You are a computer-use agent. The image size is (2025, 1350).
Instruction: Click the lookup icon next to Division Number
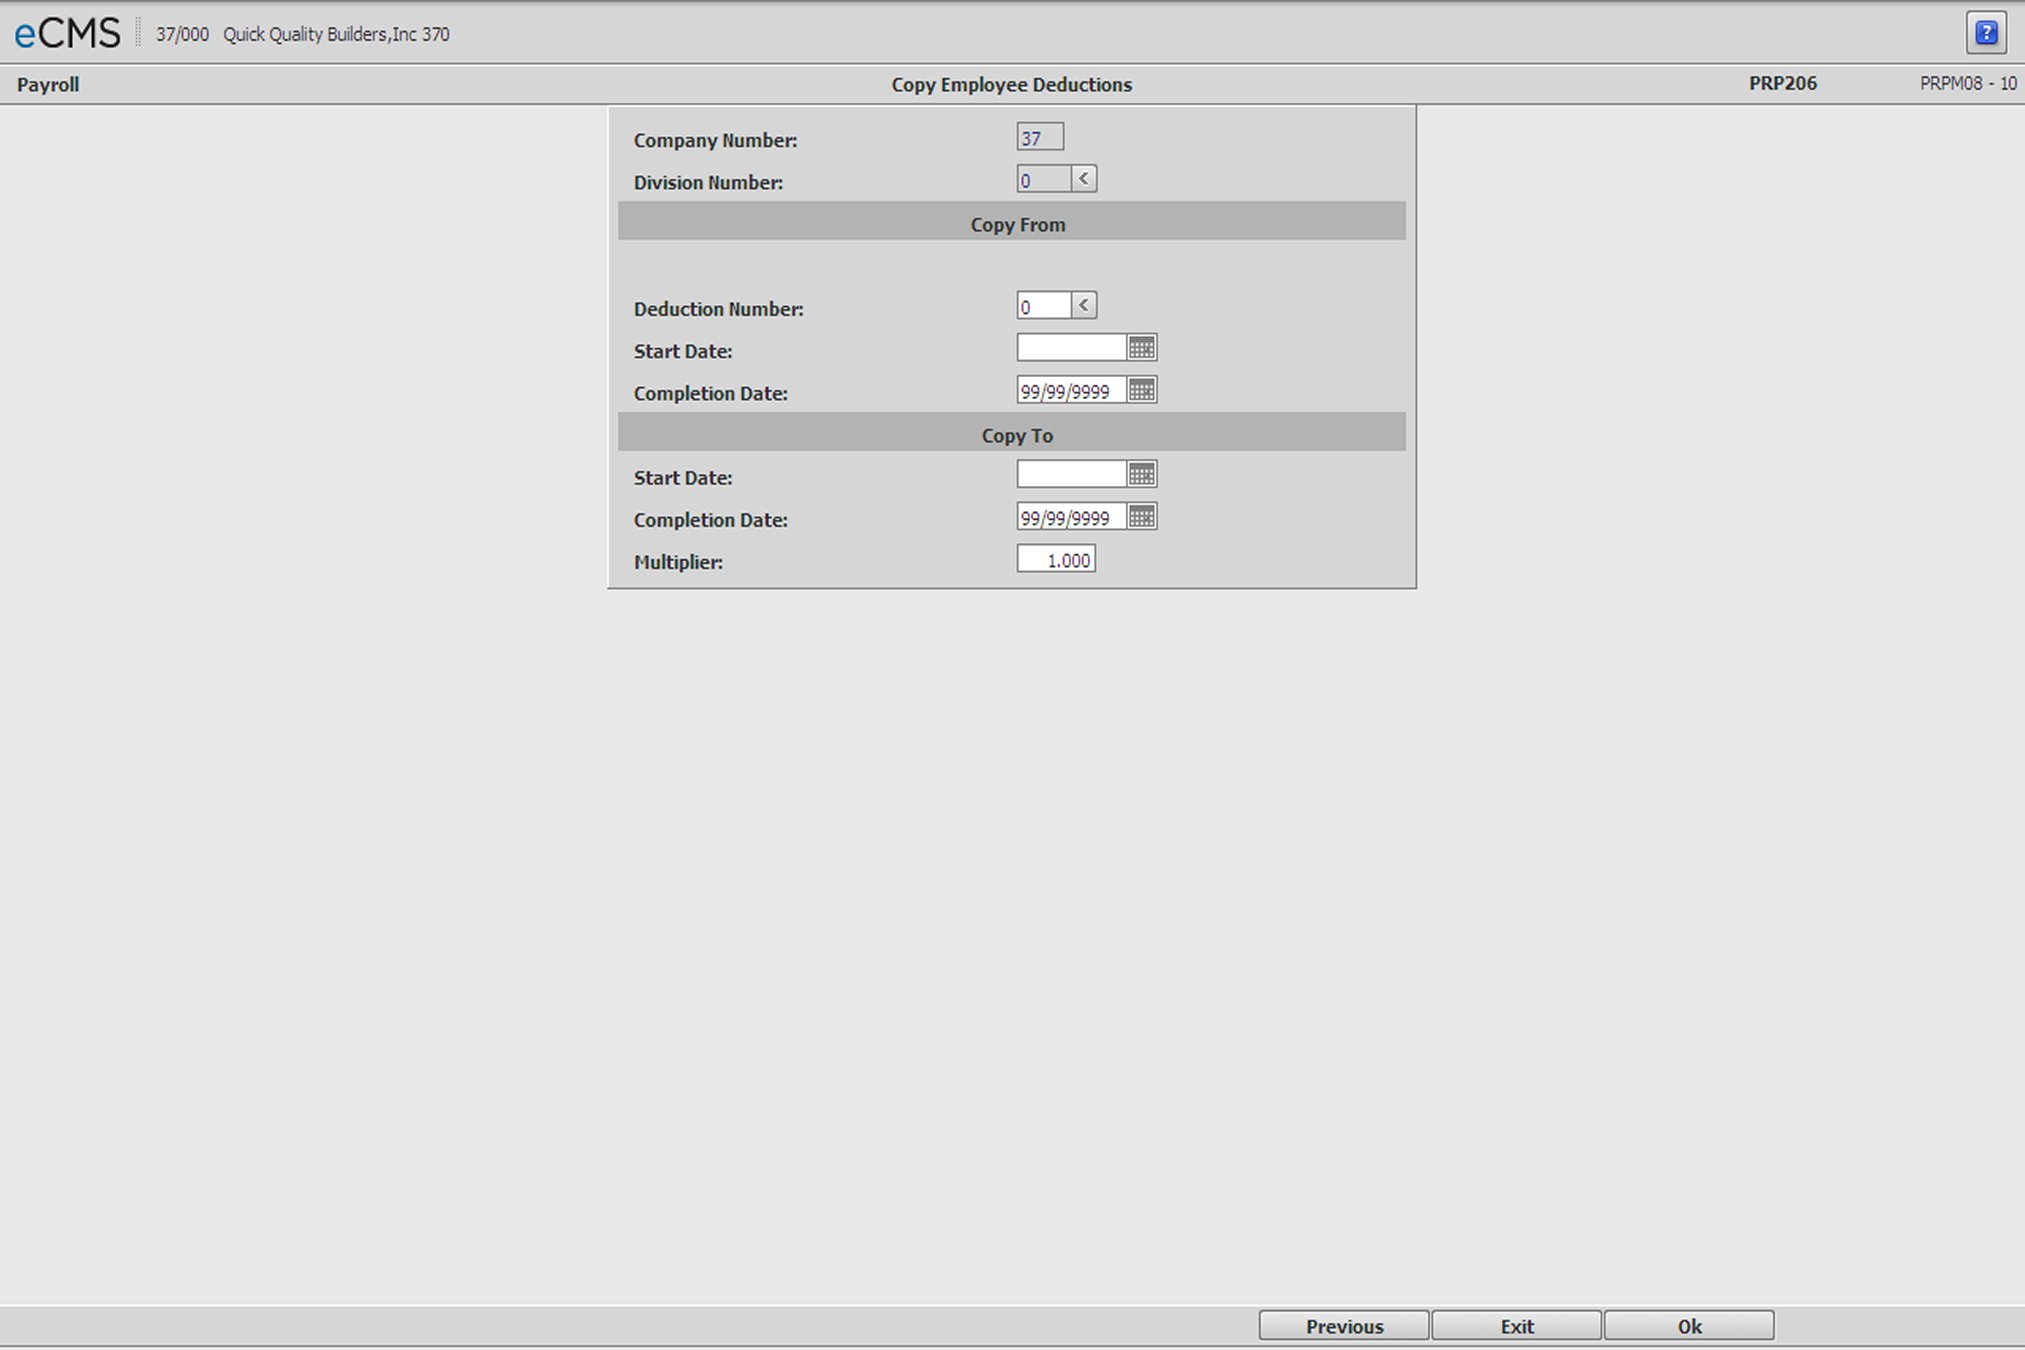[x=1083, y=179]
